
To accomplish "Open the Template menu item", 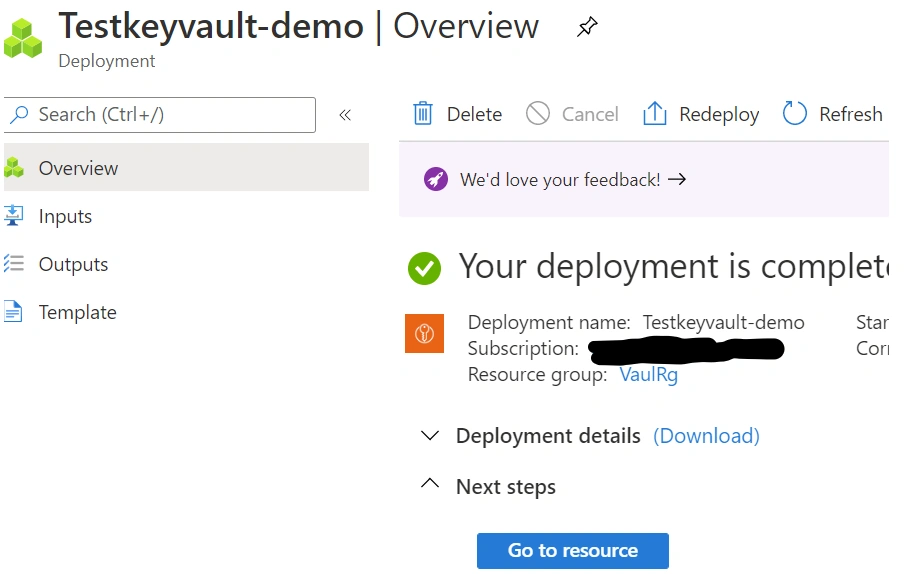I will click(78, 312).
